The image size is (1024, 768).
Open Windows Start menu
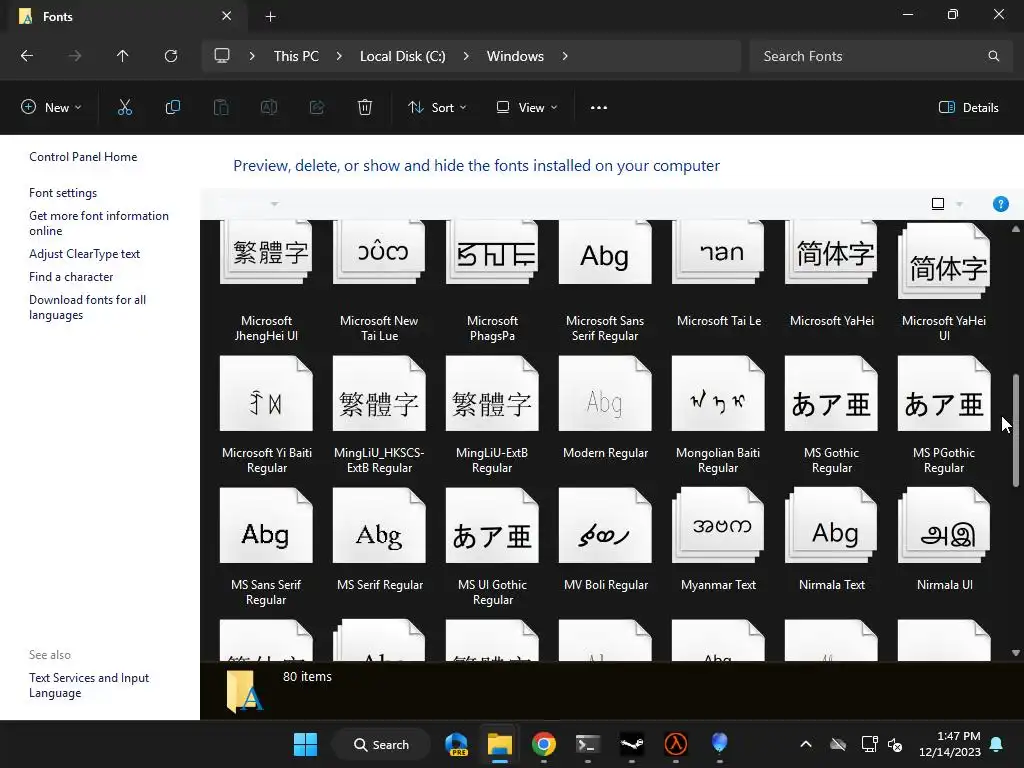[x=305, y=744]
